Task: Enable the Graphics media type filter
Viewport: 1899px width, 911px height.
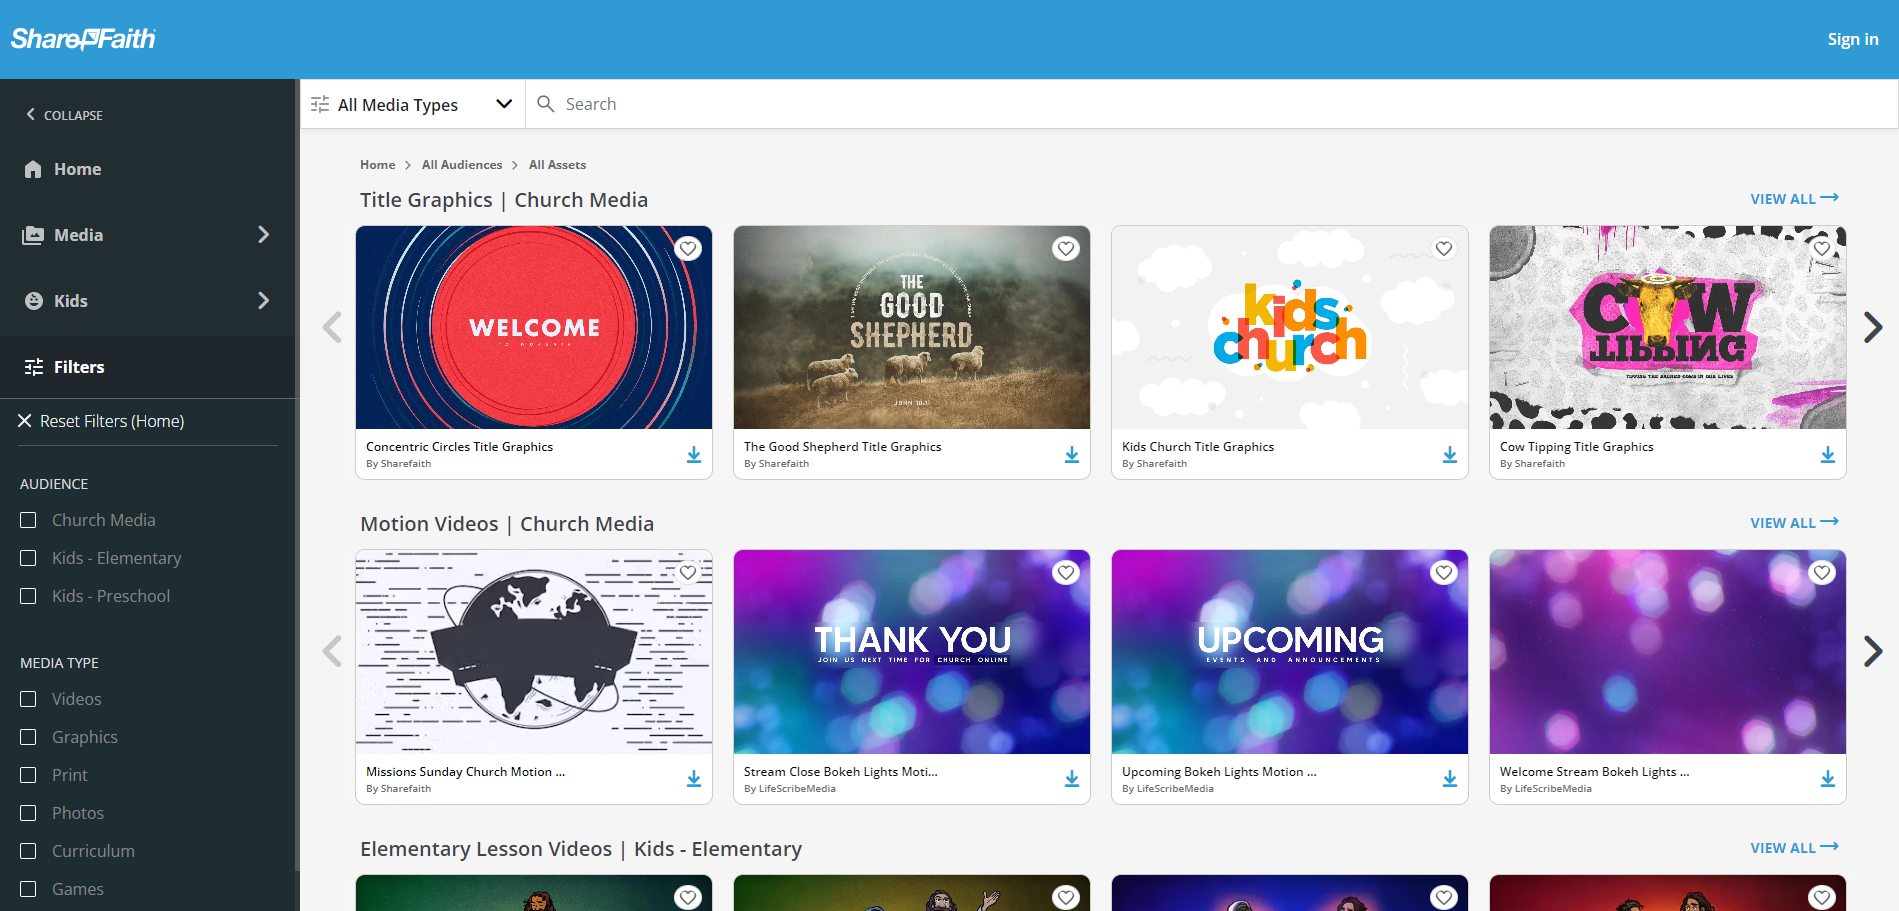Action: click(x=28, y=737)
